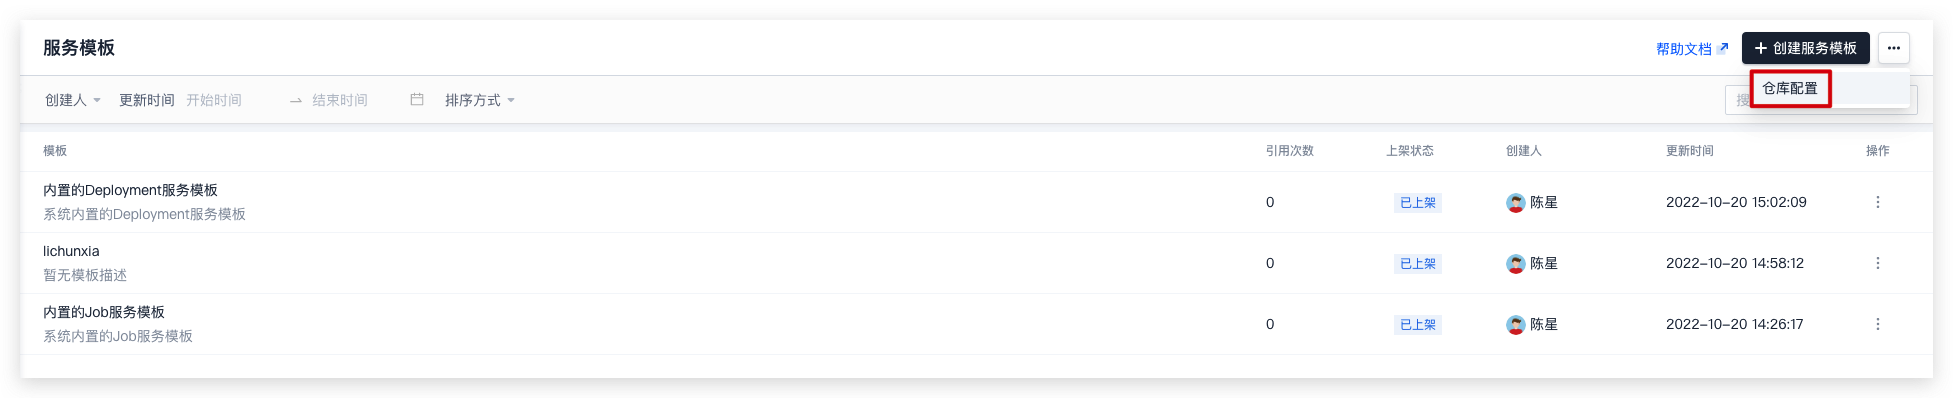Expand the 创建人 filter dropdown
The width and height of the screenshot is (1953, 398).
pos(73,100)
